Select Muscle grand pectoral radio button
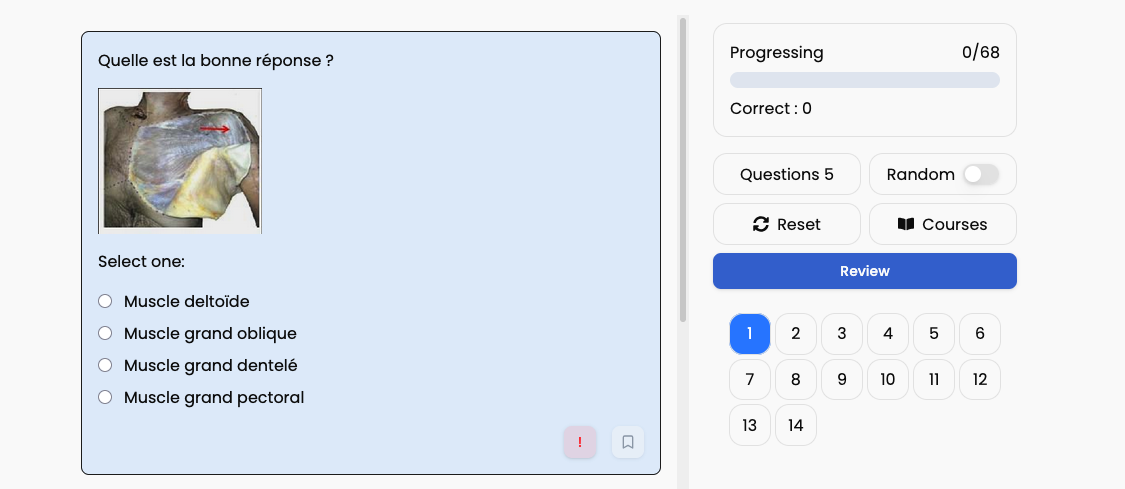The image size is (1125, 489). coord(105,397)
